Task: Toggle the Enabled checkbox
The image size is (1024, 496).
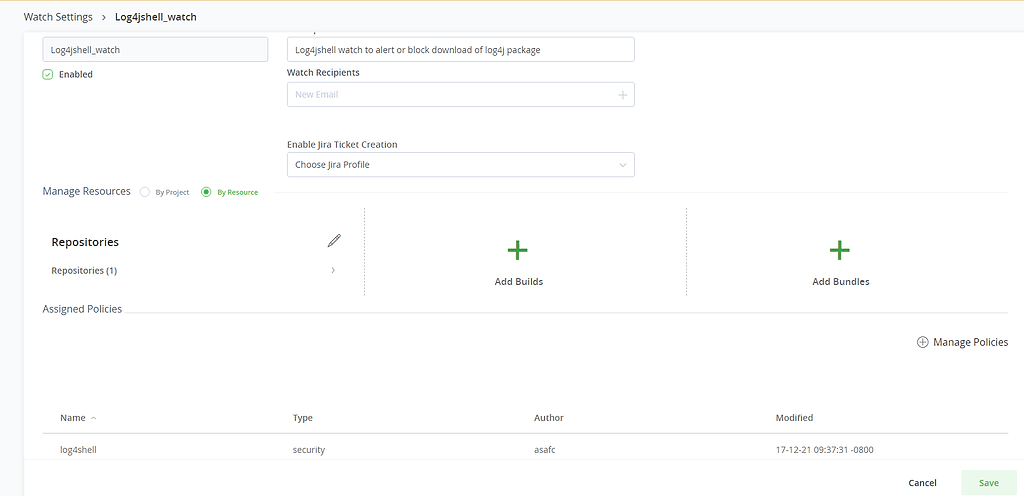Action: (48, 74)
